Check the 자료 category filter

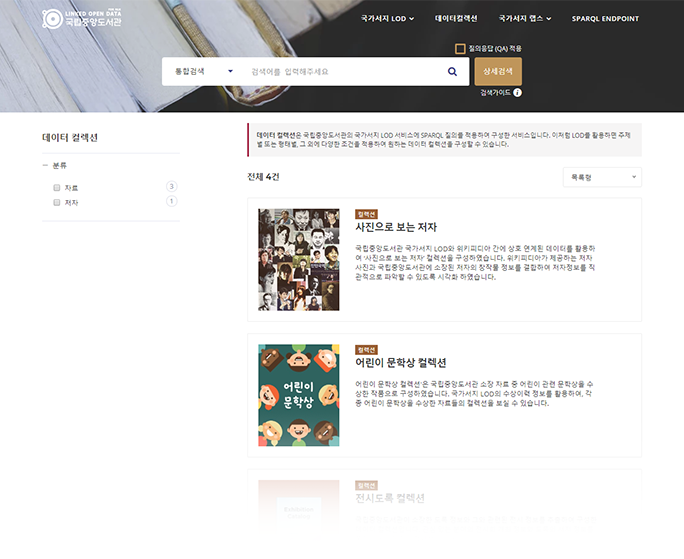click(57, 188)
